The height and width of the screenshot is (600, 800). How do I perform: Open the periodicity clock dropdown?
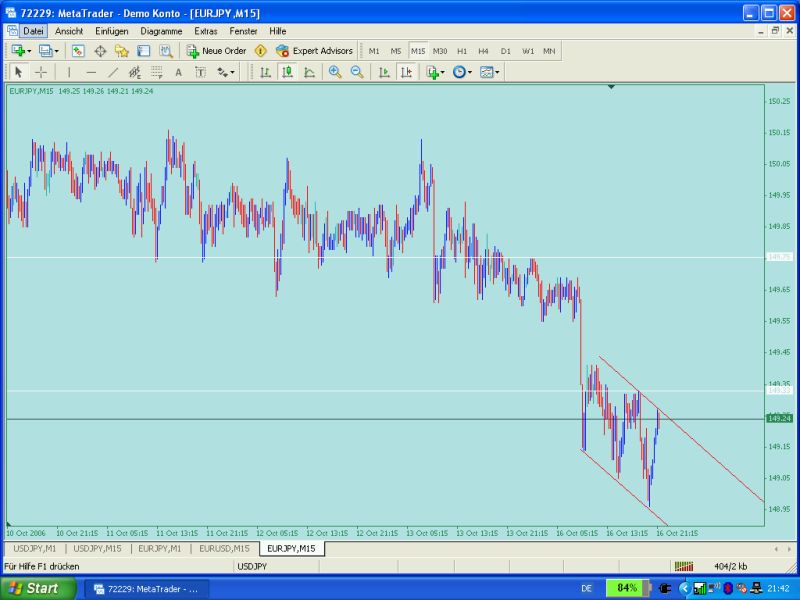coord(462,72)
